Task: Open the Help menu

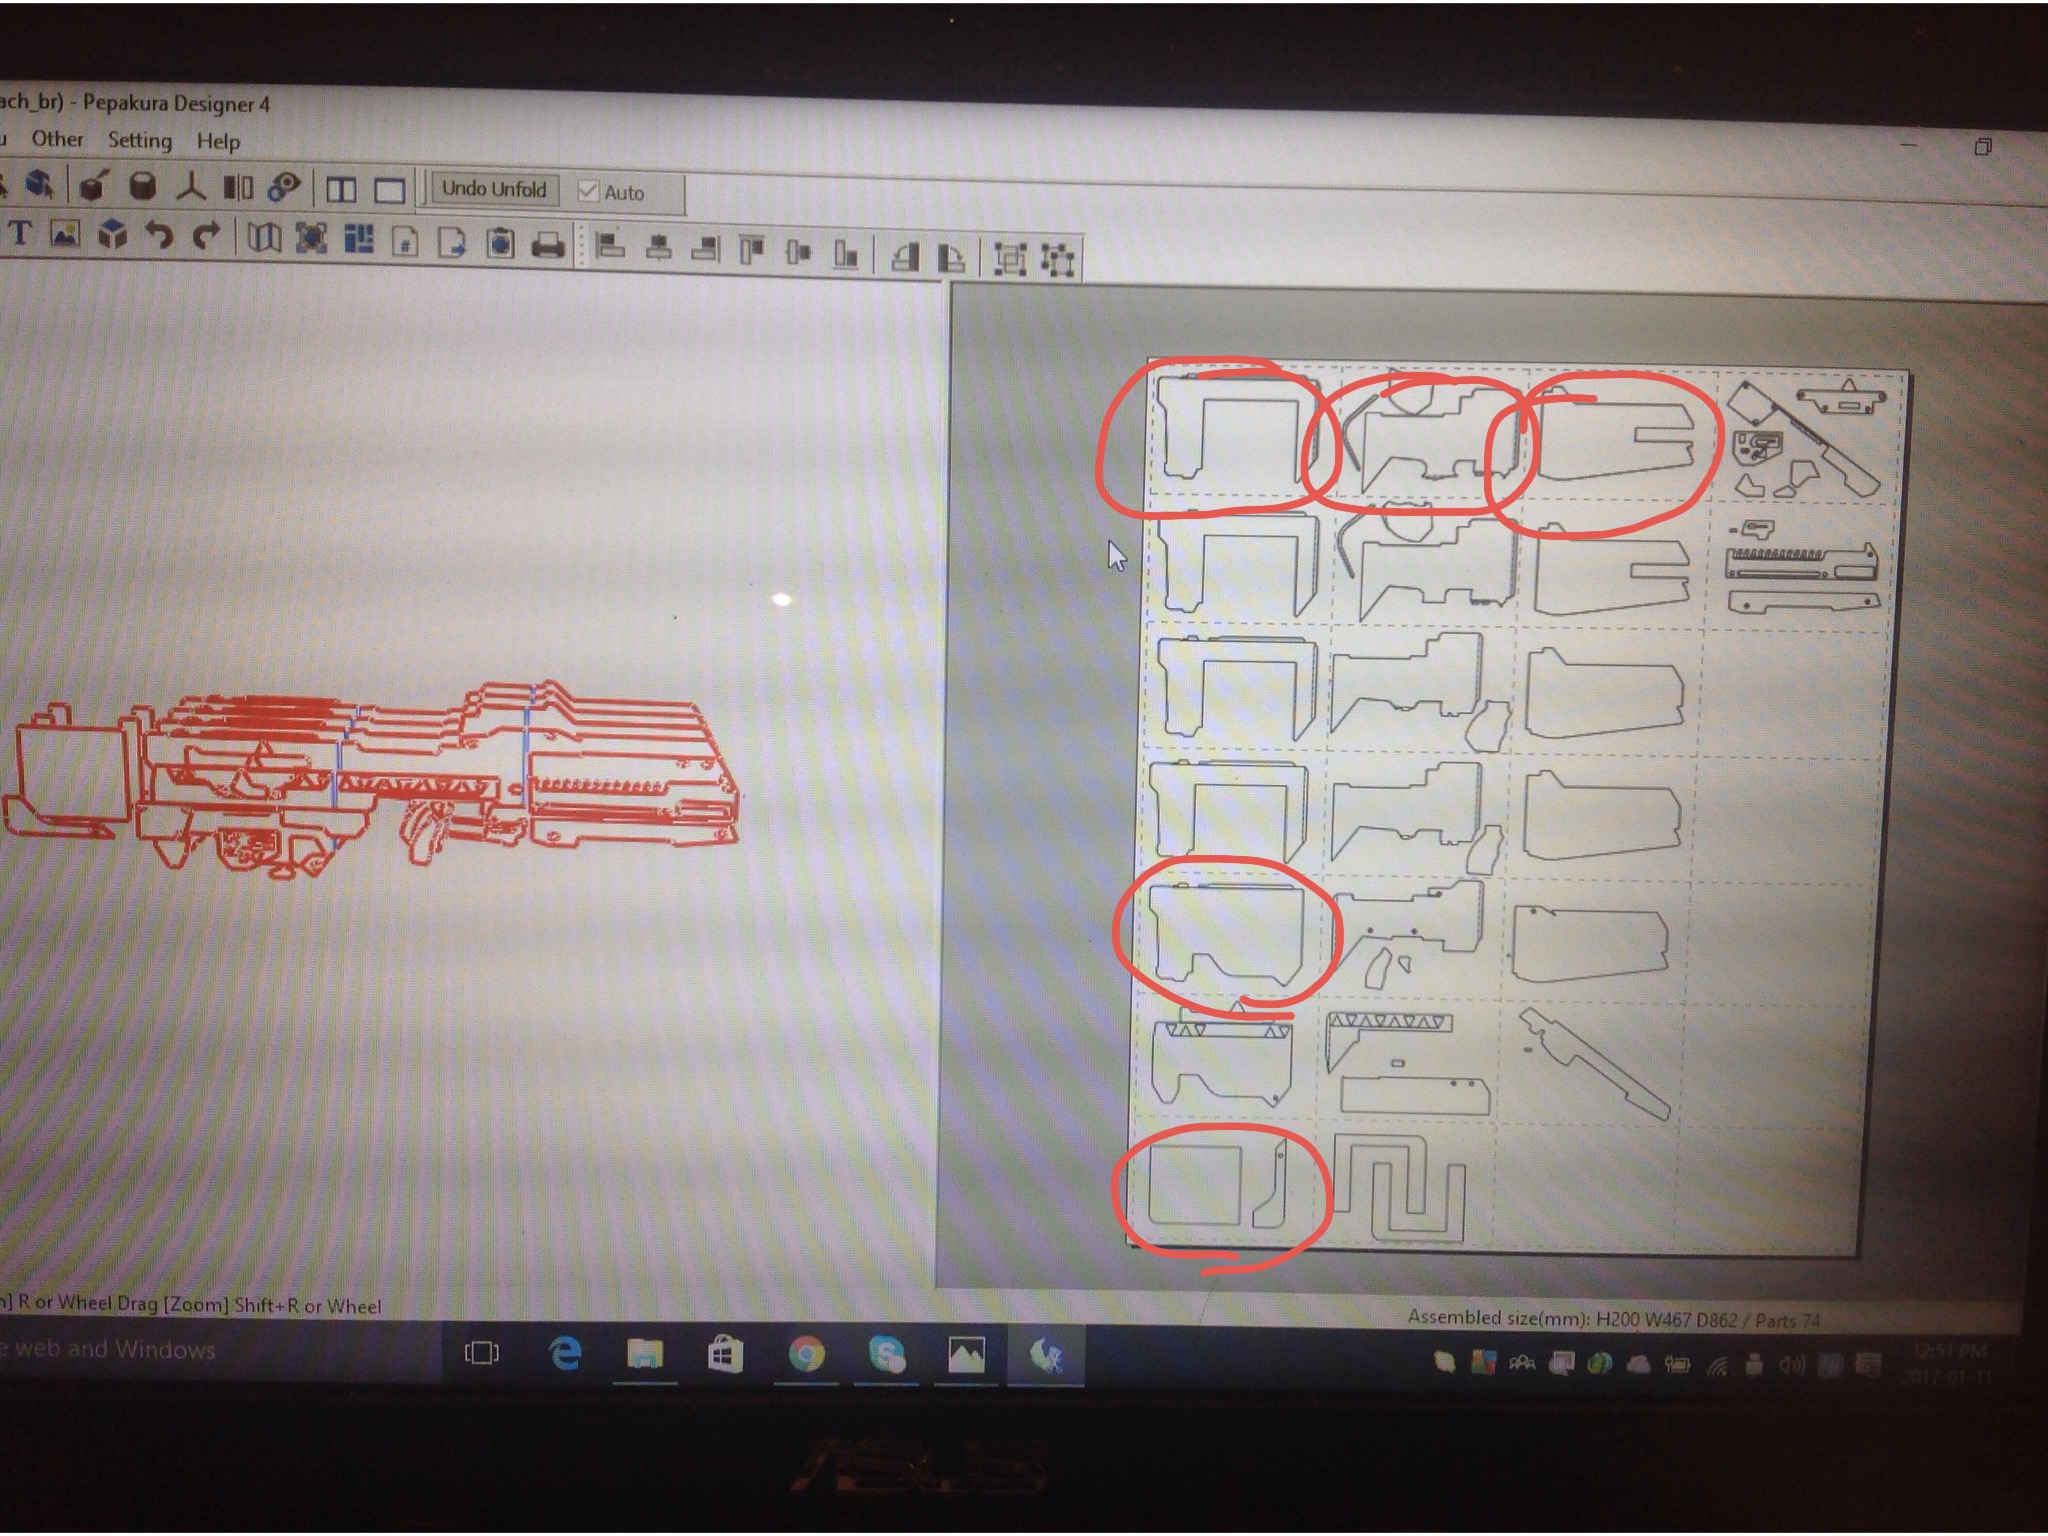Action: [217, 142]
